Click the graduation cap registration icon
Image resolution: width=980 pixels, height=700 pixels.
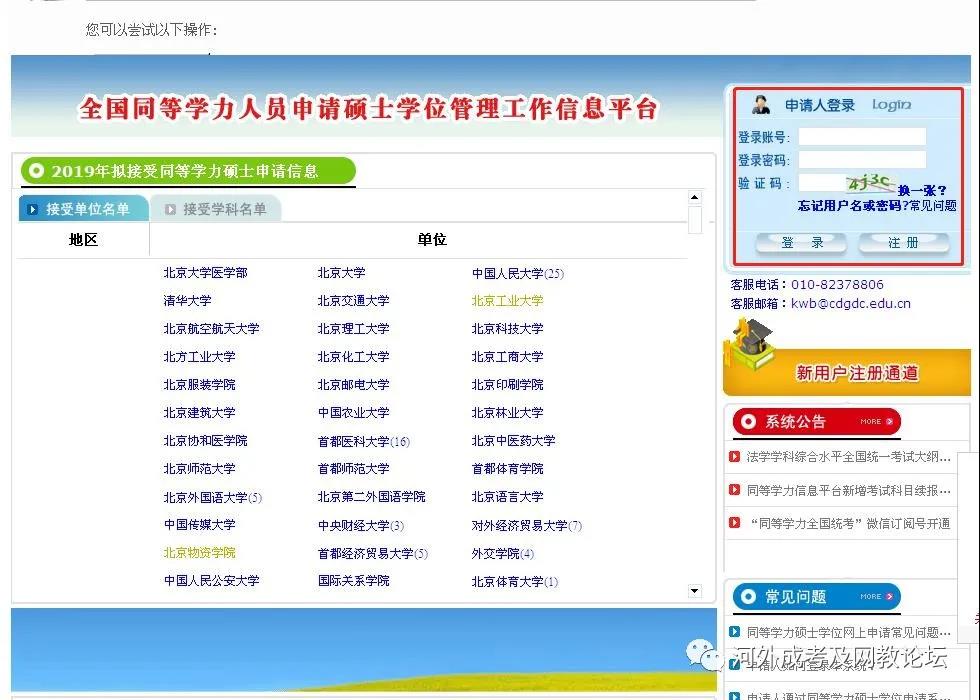[x=750, y=344]
